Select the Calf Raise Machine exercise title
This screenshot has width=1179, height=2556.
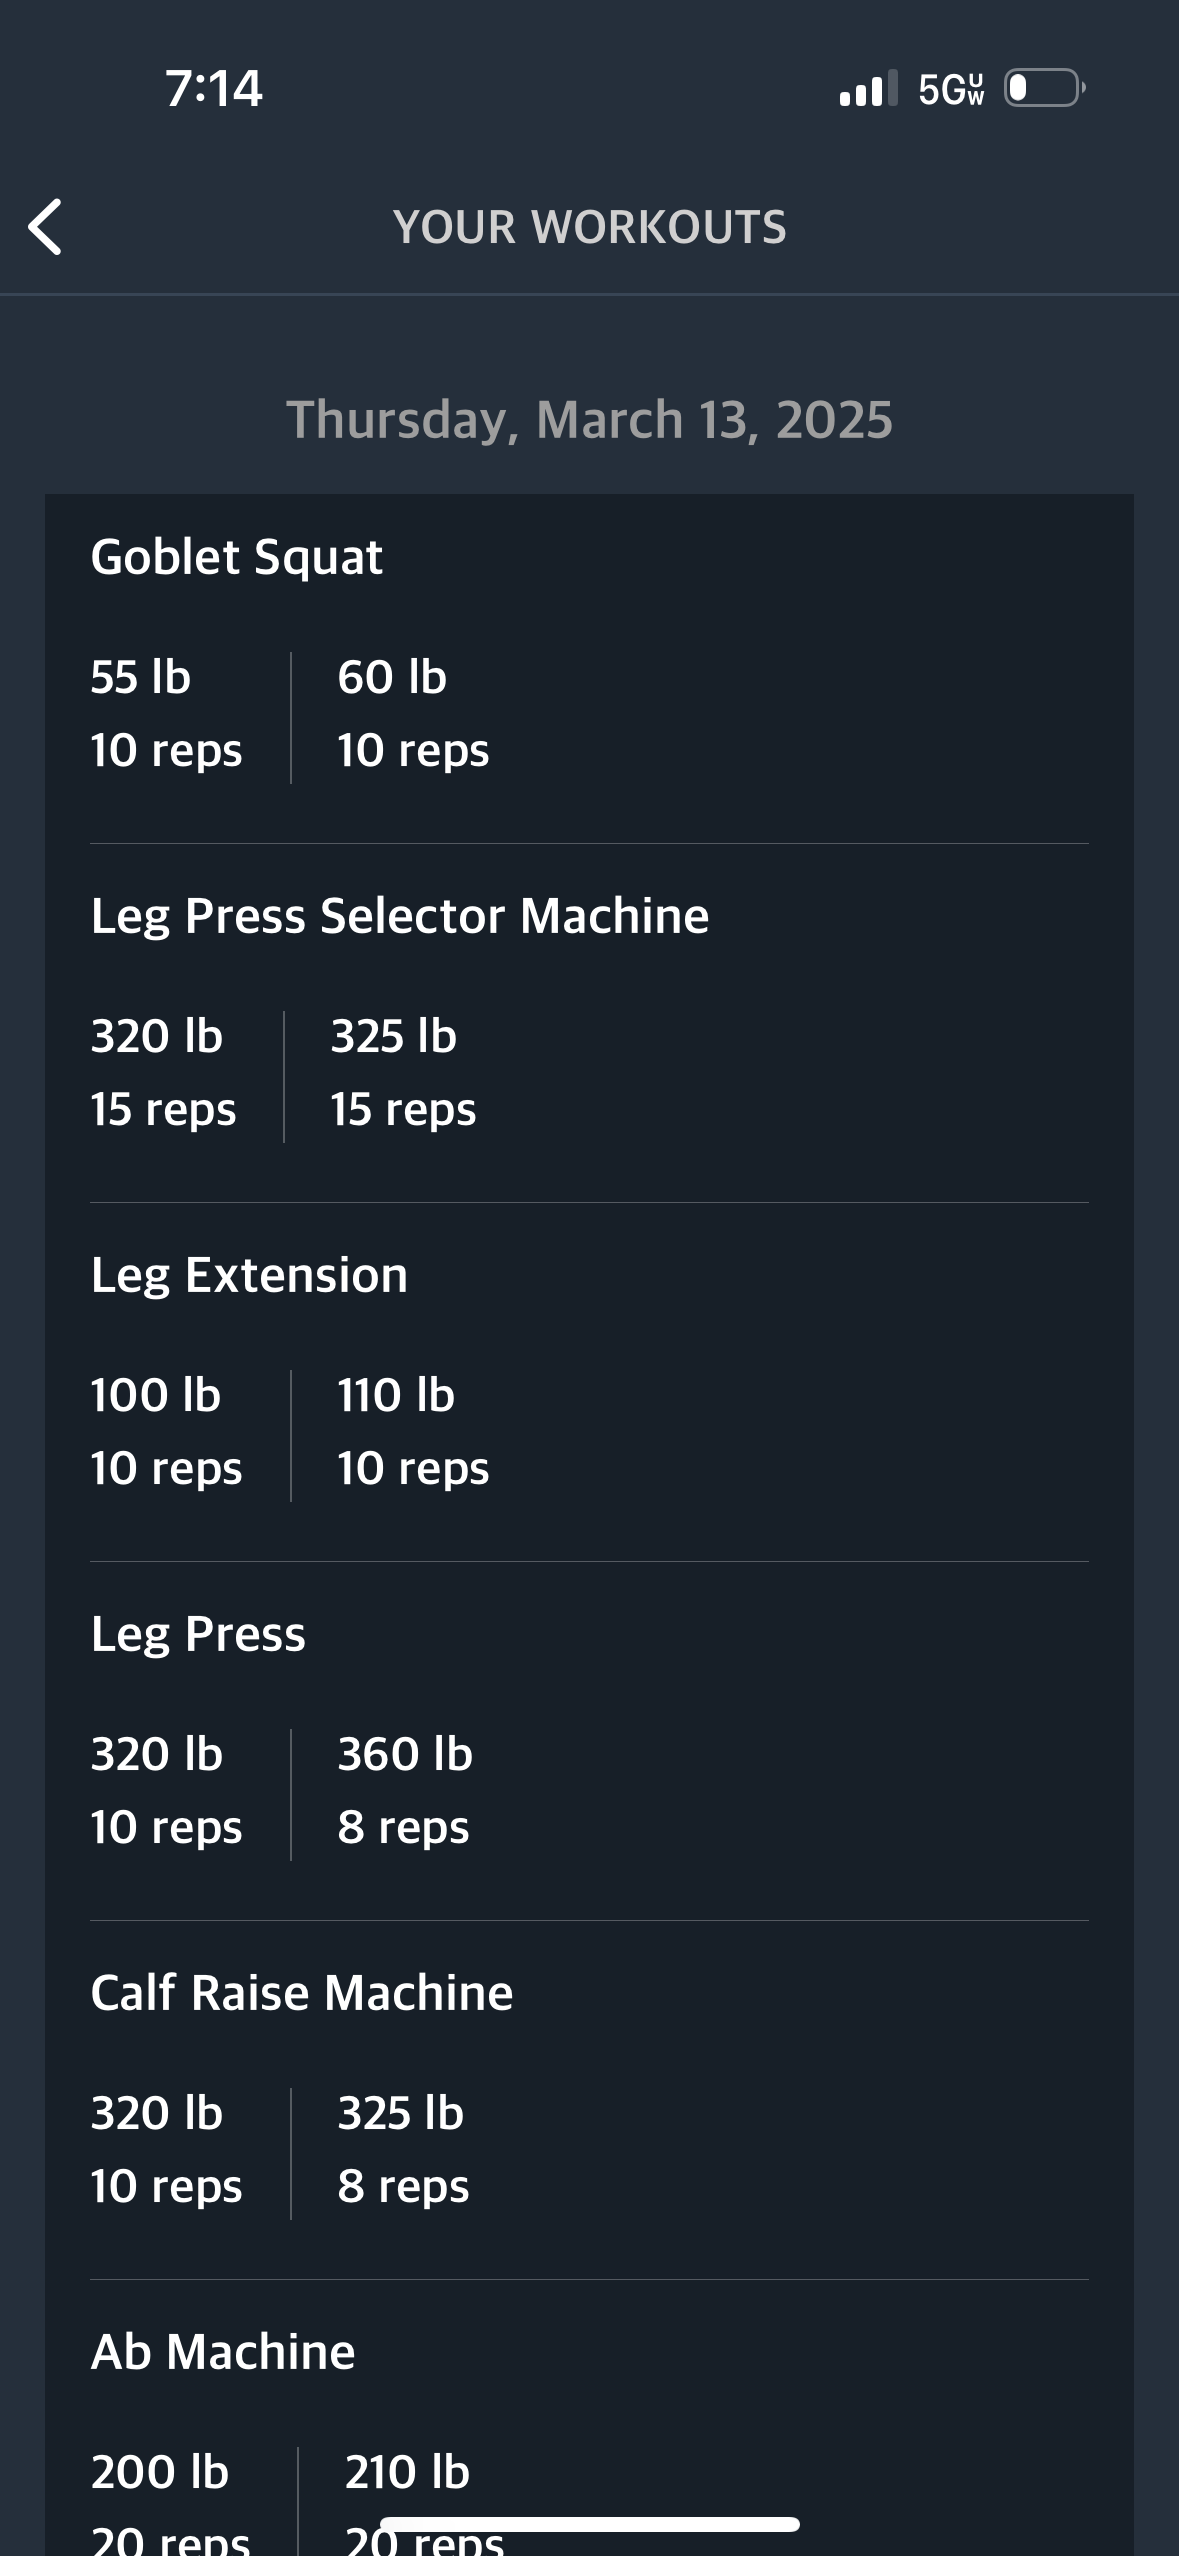(x=302, y=1993)
